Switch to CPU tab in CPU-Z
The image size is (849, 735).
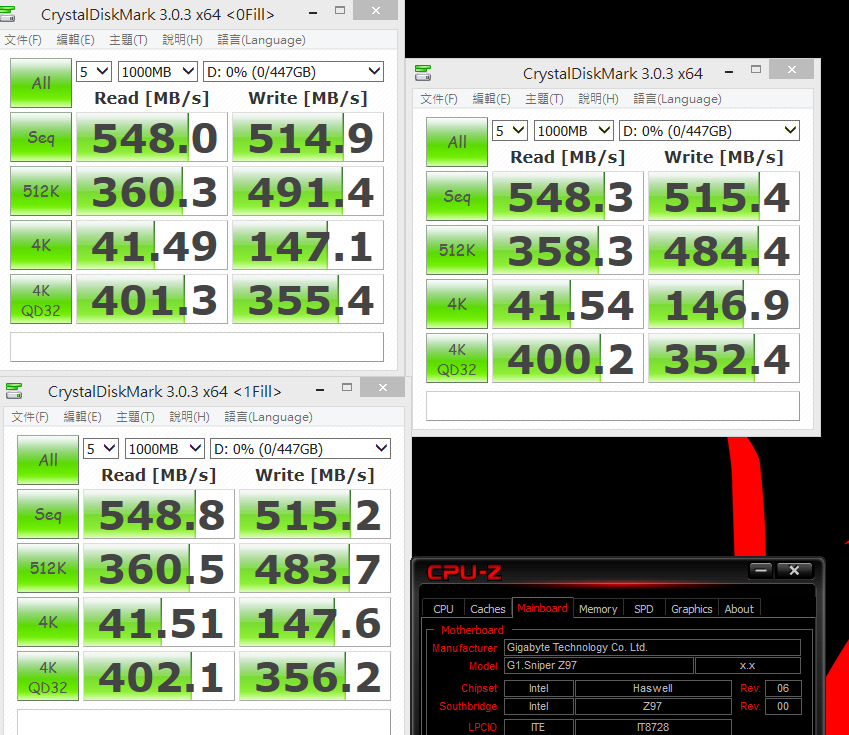click(x=443, y=609)
